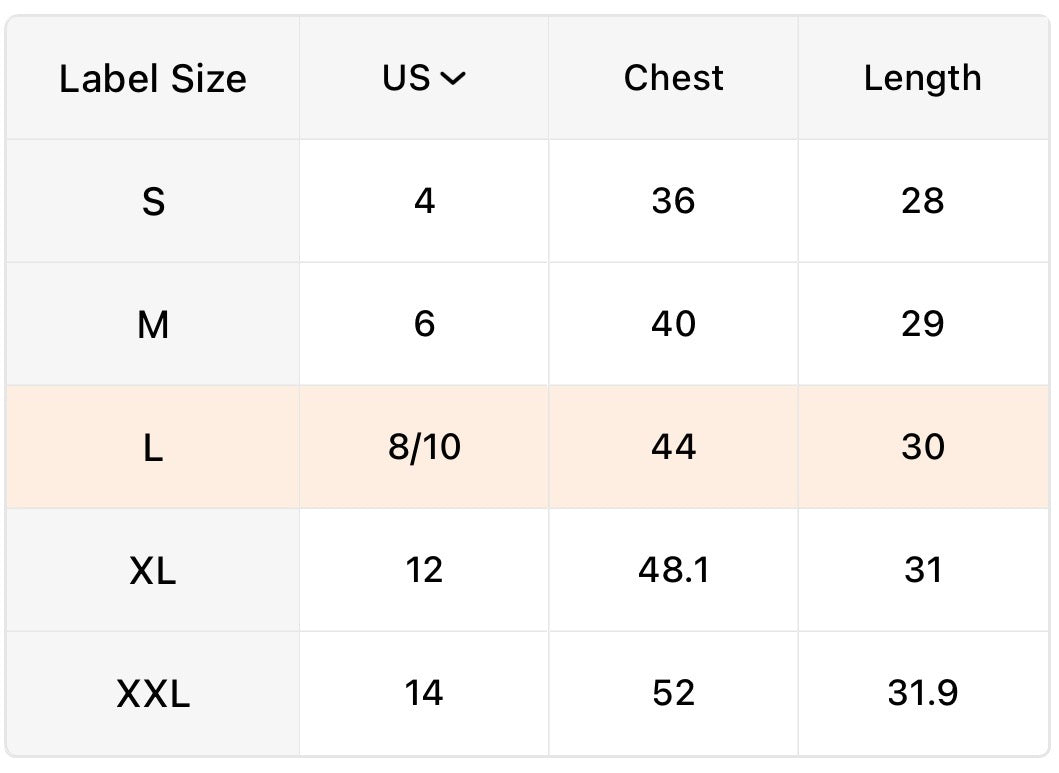
Task: Click the 48.1 chest measurement cell
Action: (x=673, y=570)
